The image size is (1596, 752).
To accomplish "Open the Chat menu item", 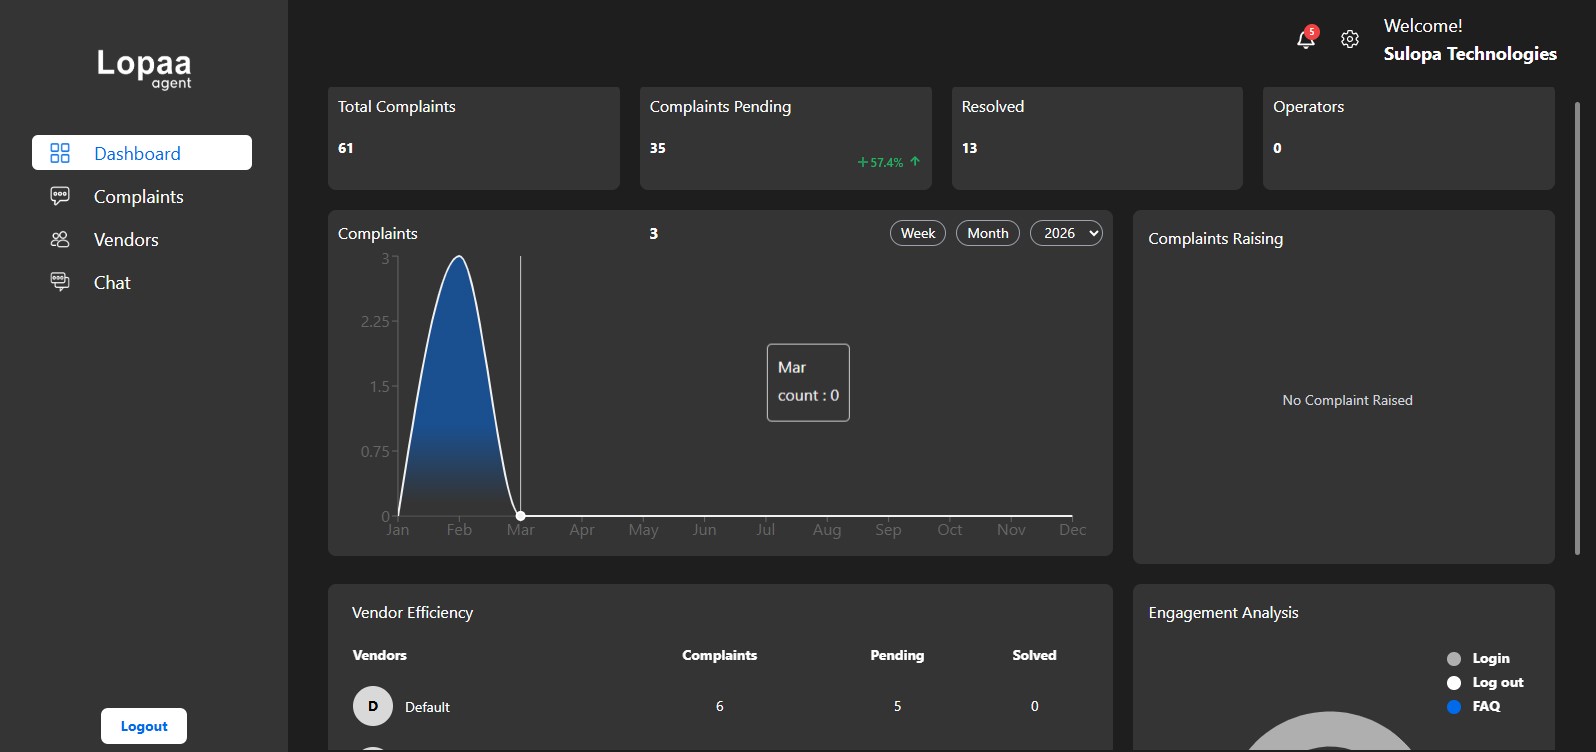I will [x=112, y=283].
